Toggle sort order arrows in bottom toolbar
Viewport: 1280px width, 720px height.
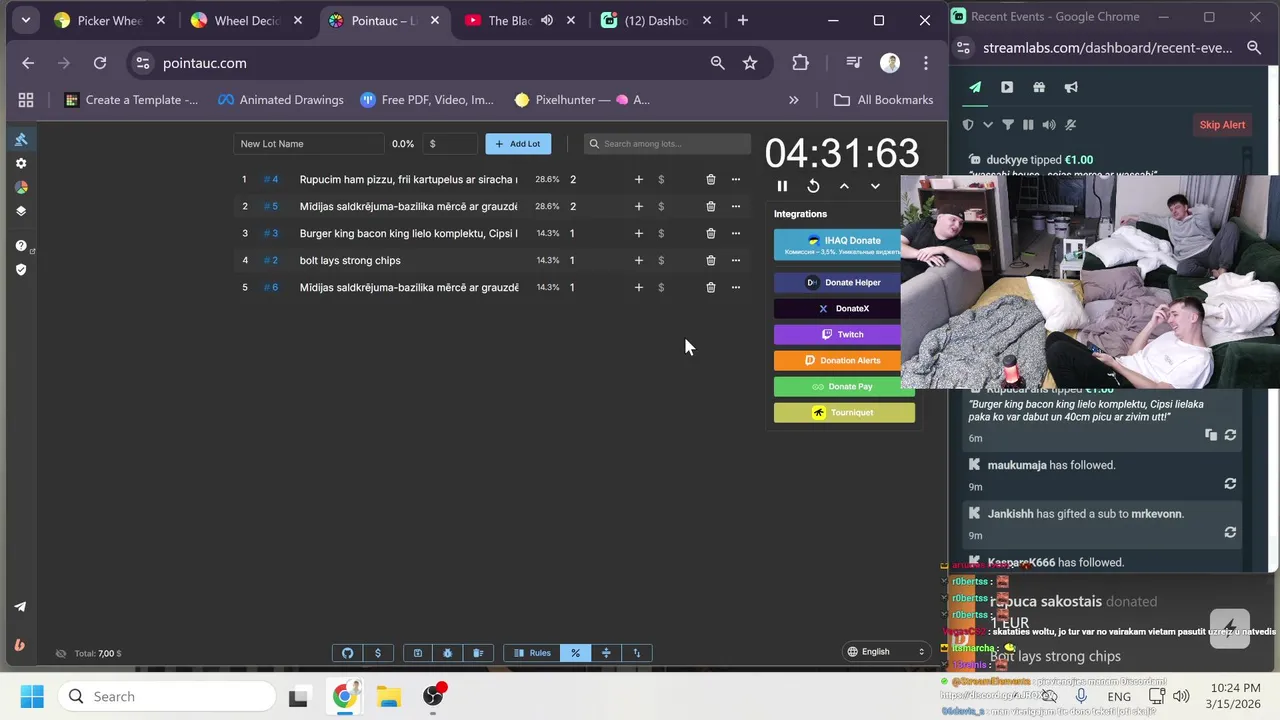637,653
